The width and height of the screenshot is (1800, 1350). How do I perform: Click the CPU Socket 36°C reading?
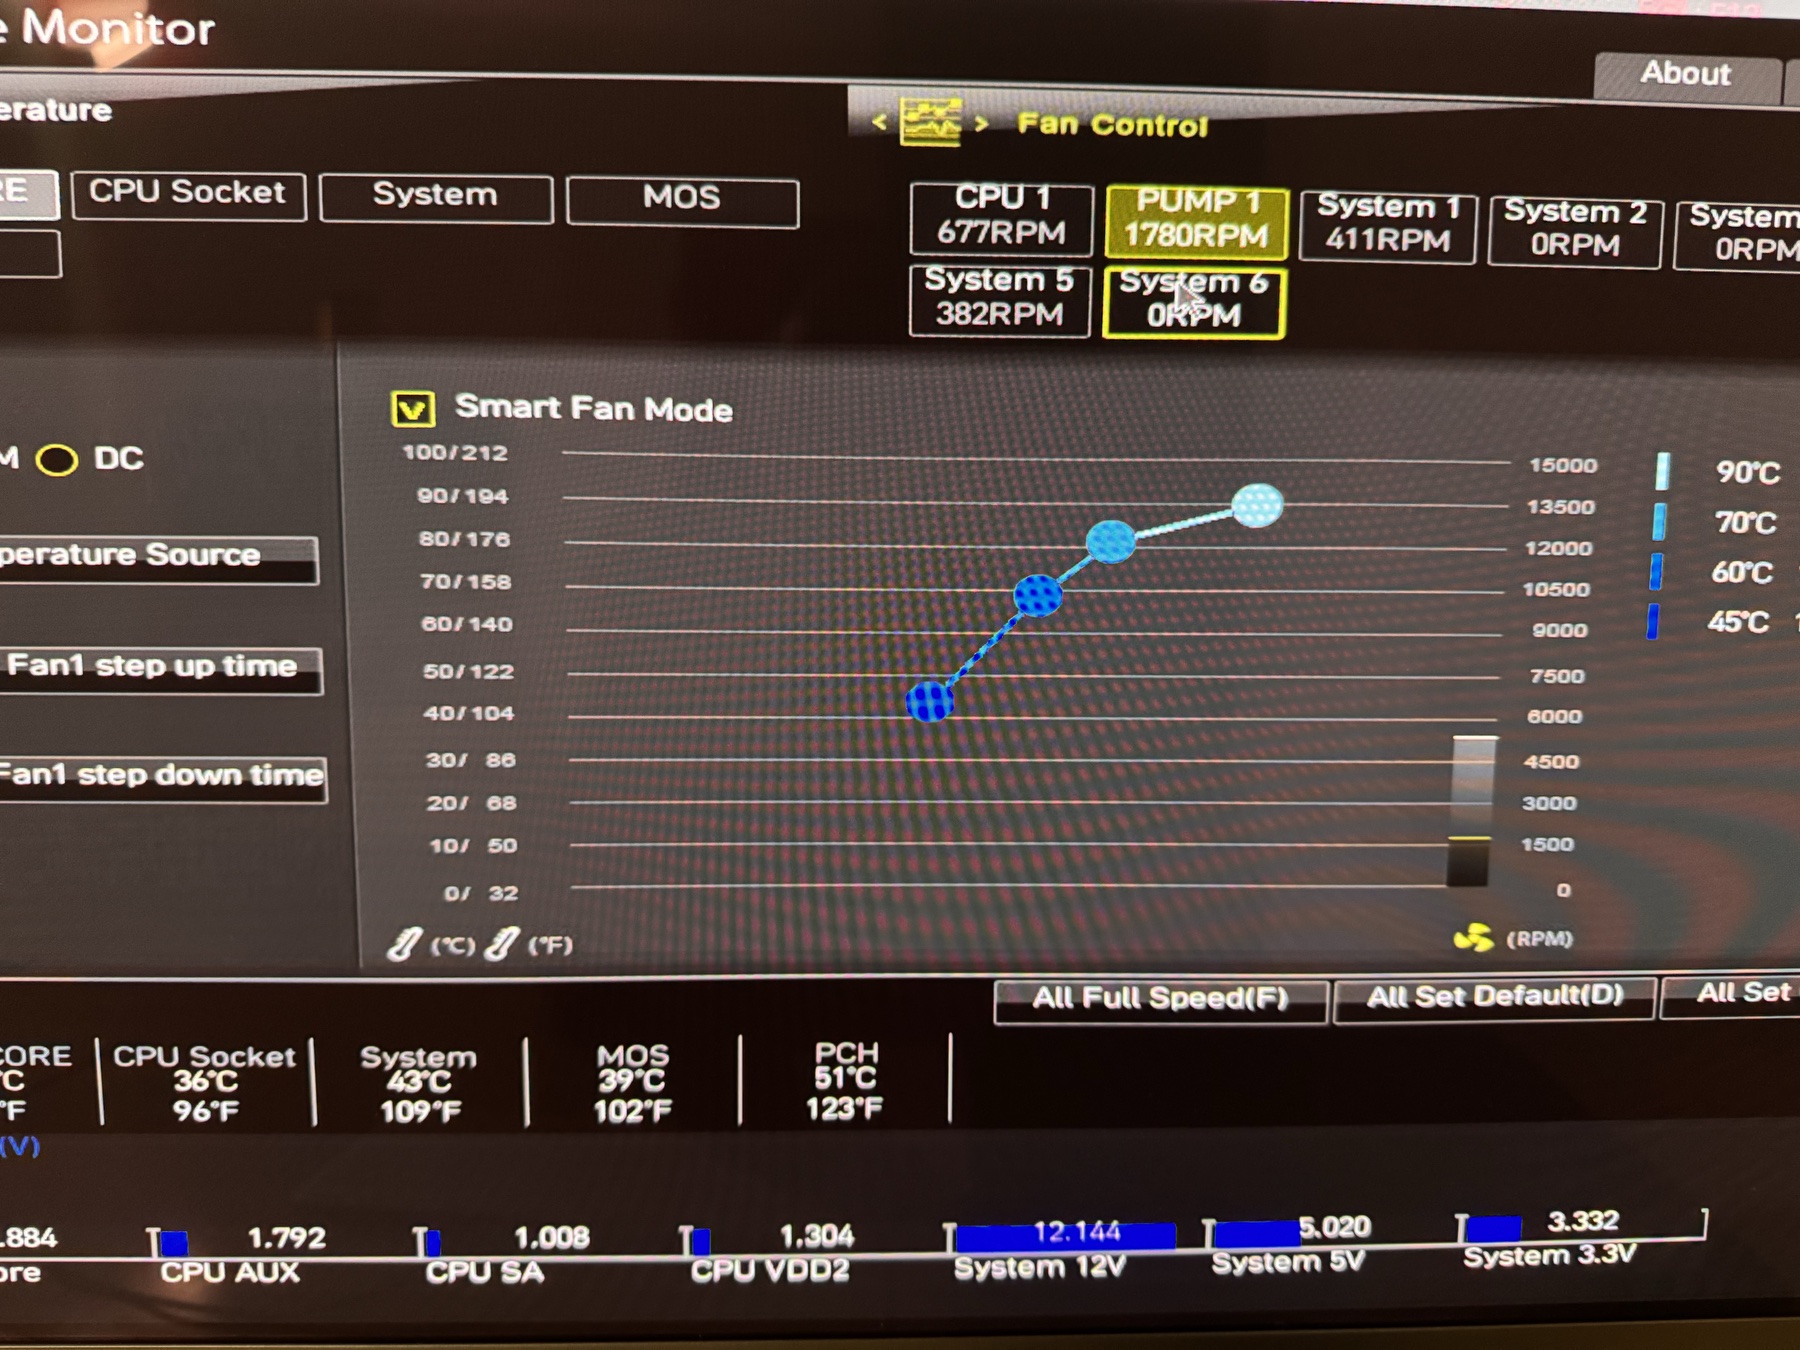[x=205, y=1084]
